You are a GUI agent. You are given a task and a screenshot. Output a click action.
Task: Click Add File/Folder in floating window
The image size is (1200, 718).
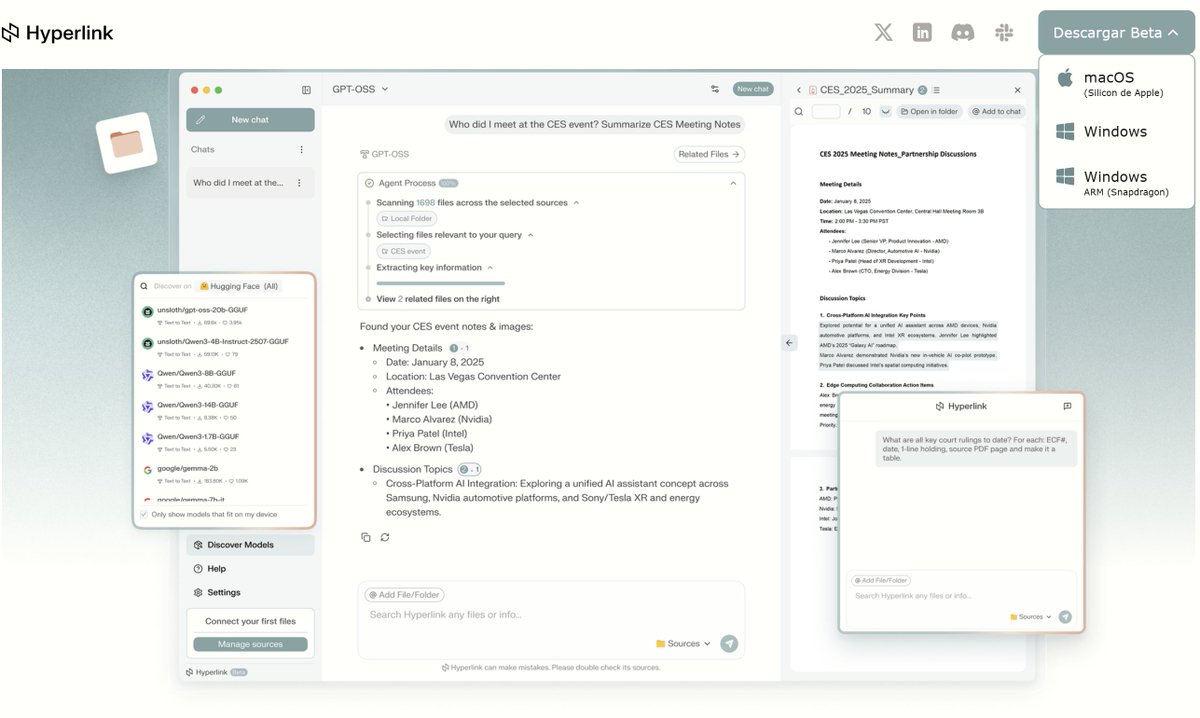(x=882, y=580)
